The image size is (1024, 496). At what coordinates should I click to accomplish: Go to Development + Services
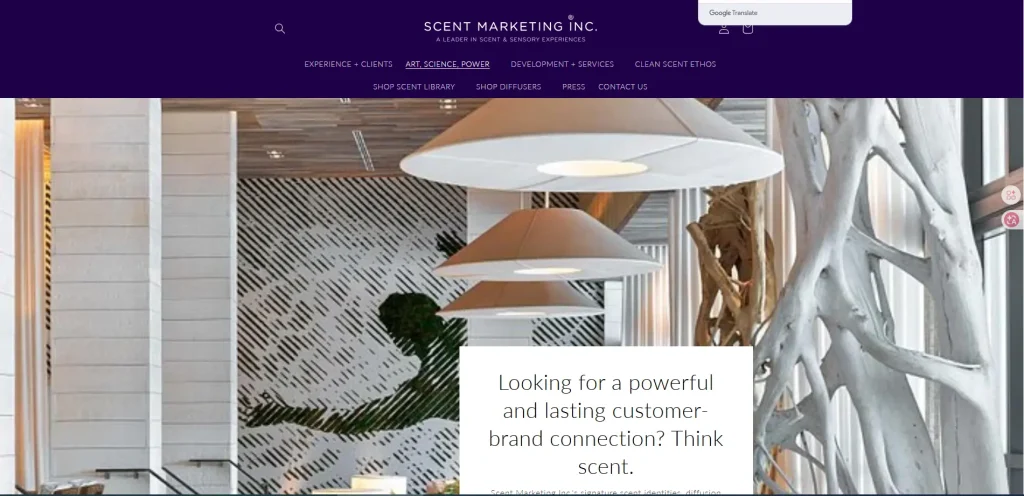[562, 64]
